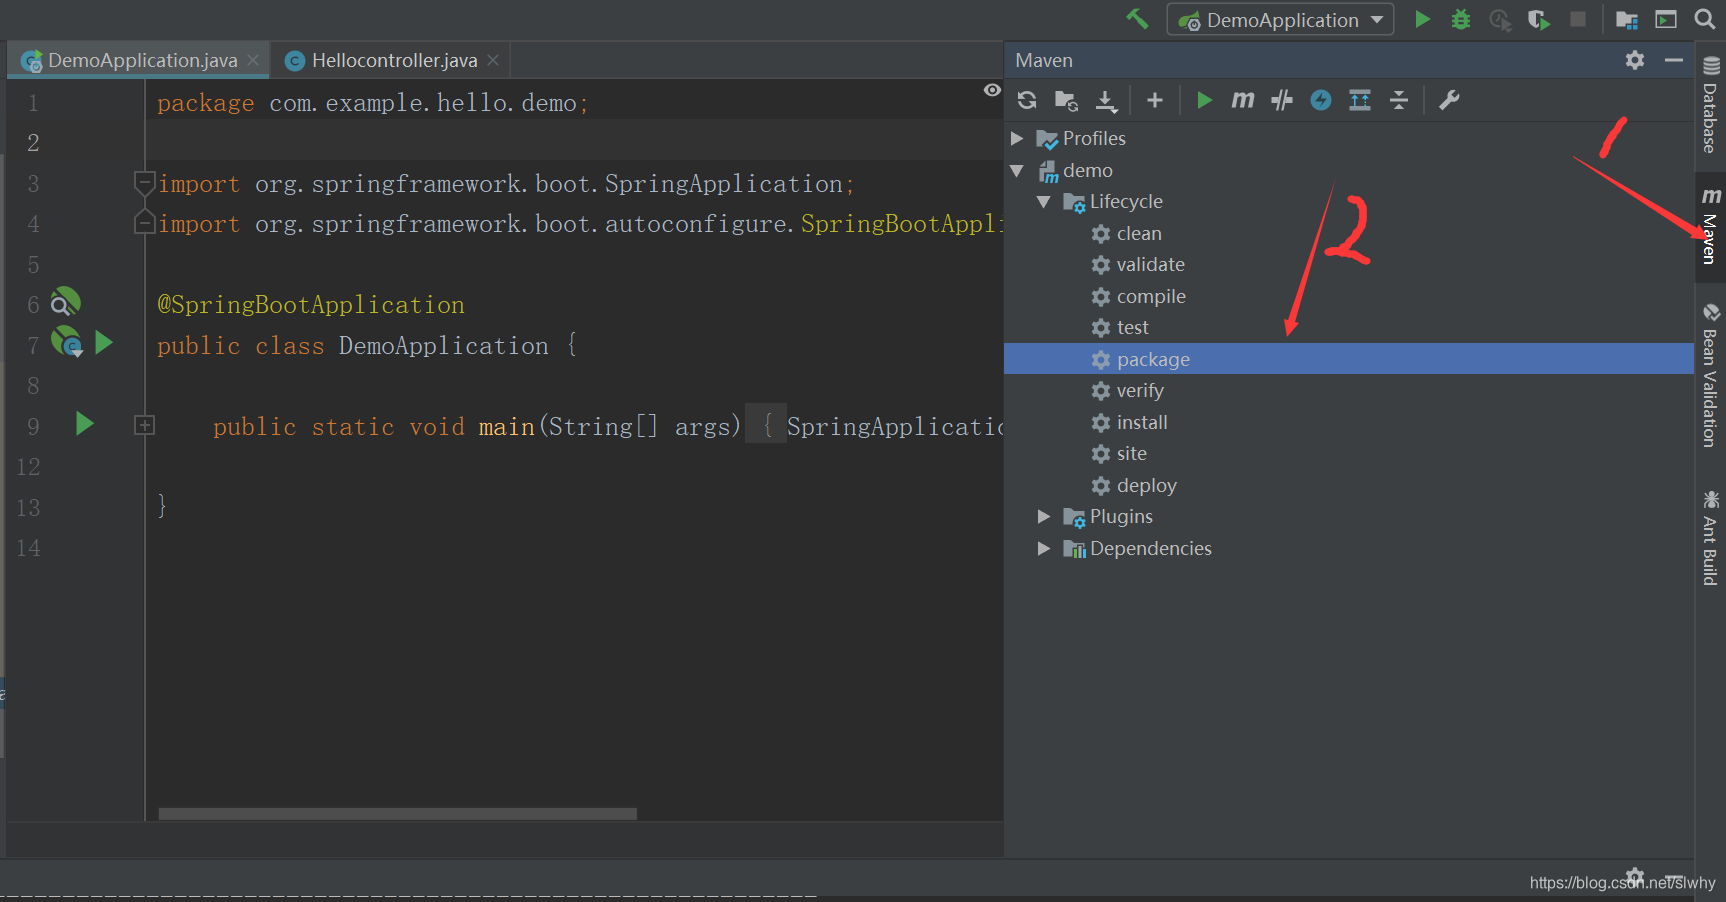Open Project Structure icon in top toolbar

point(1627,19)
